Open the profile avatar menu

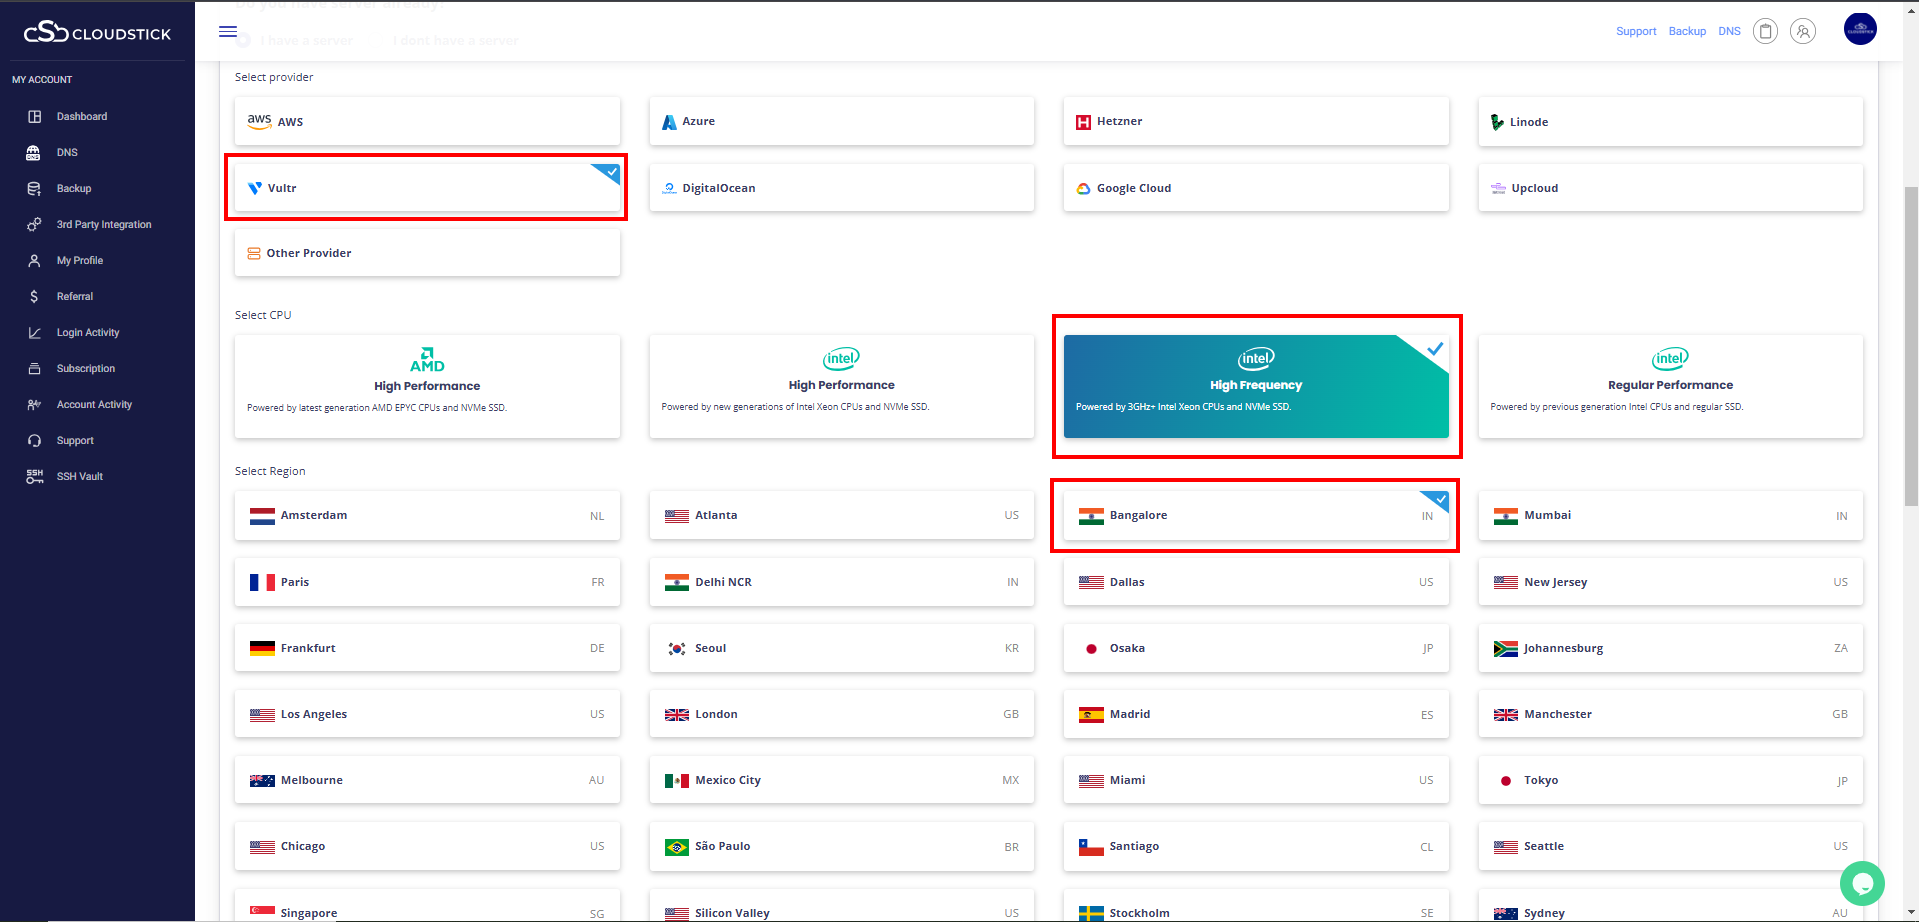[x=1860, y=29]
